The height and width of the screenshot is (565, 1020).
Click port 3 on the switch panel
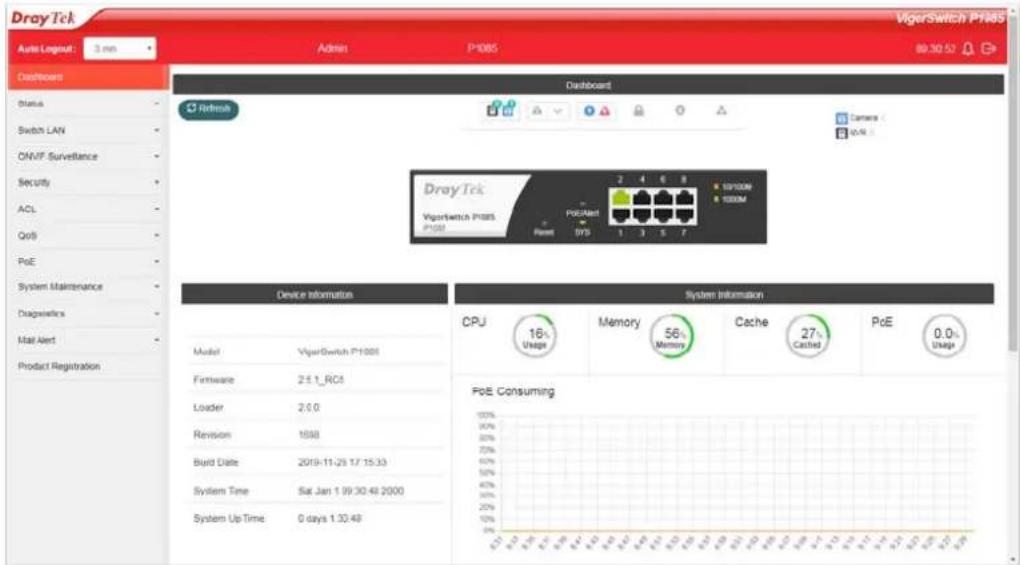pos(642,215)
